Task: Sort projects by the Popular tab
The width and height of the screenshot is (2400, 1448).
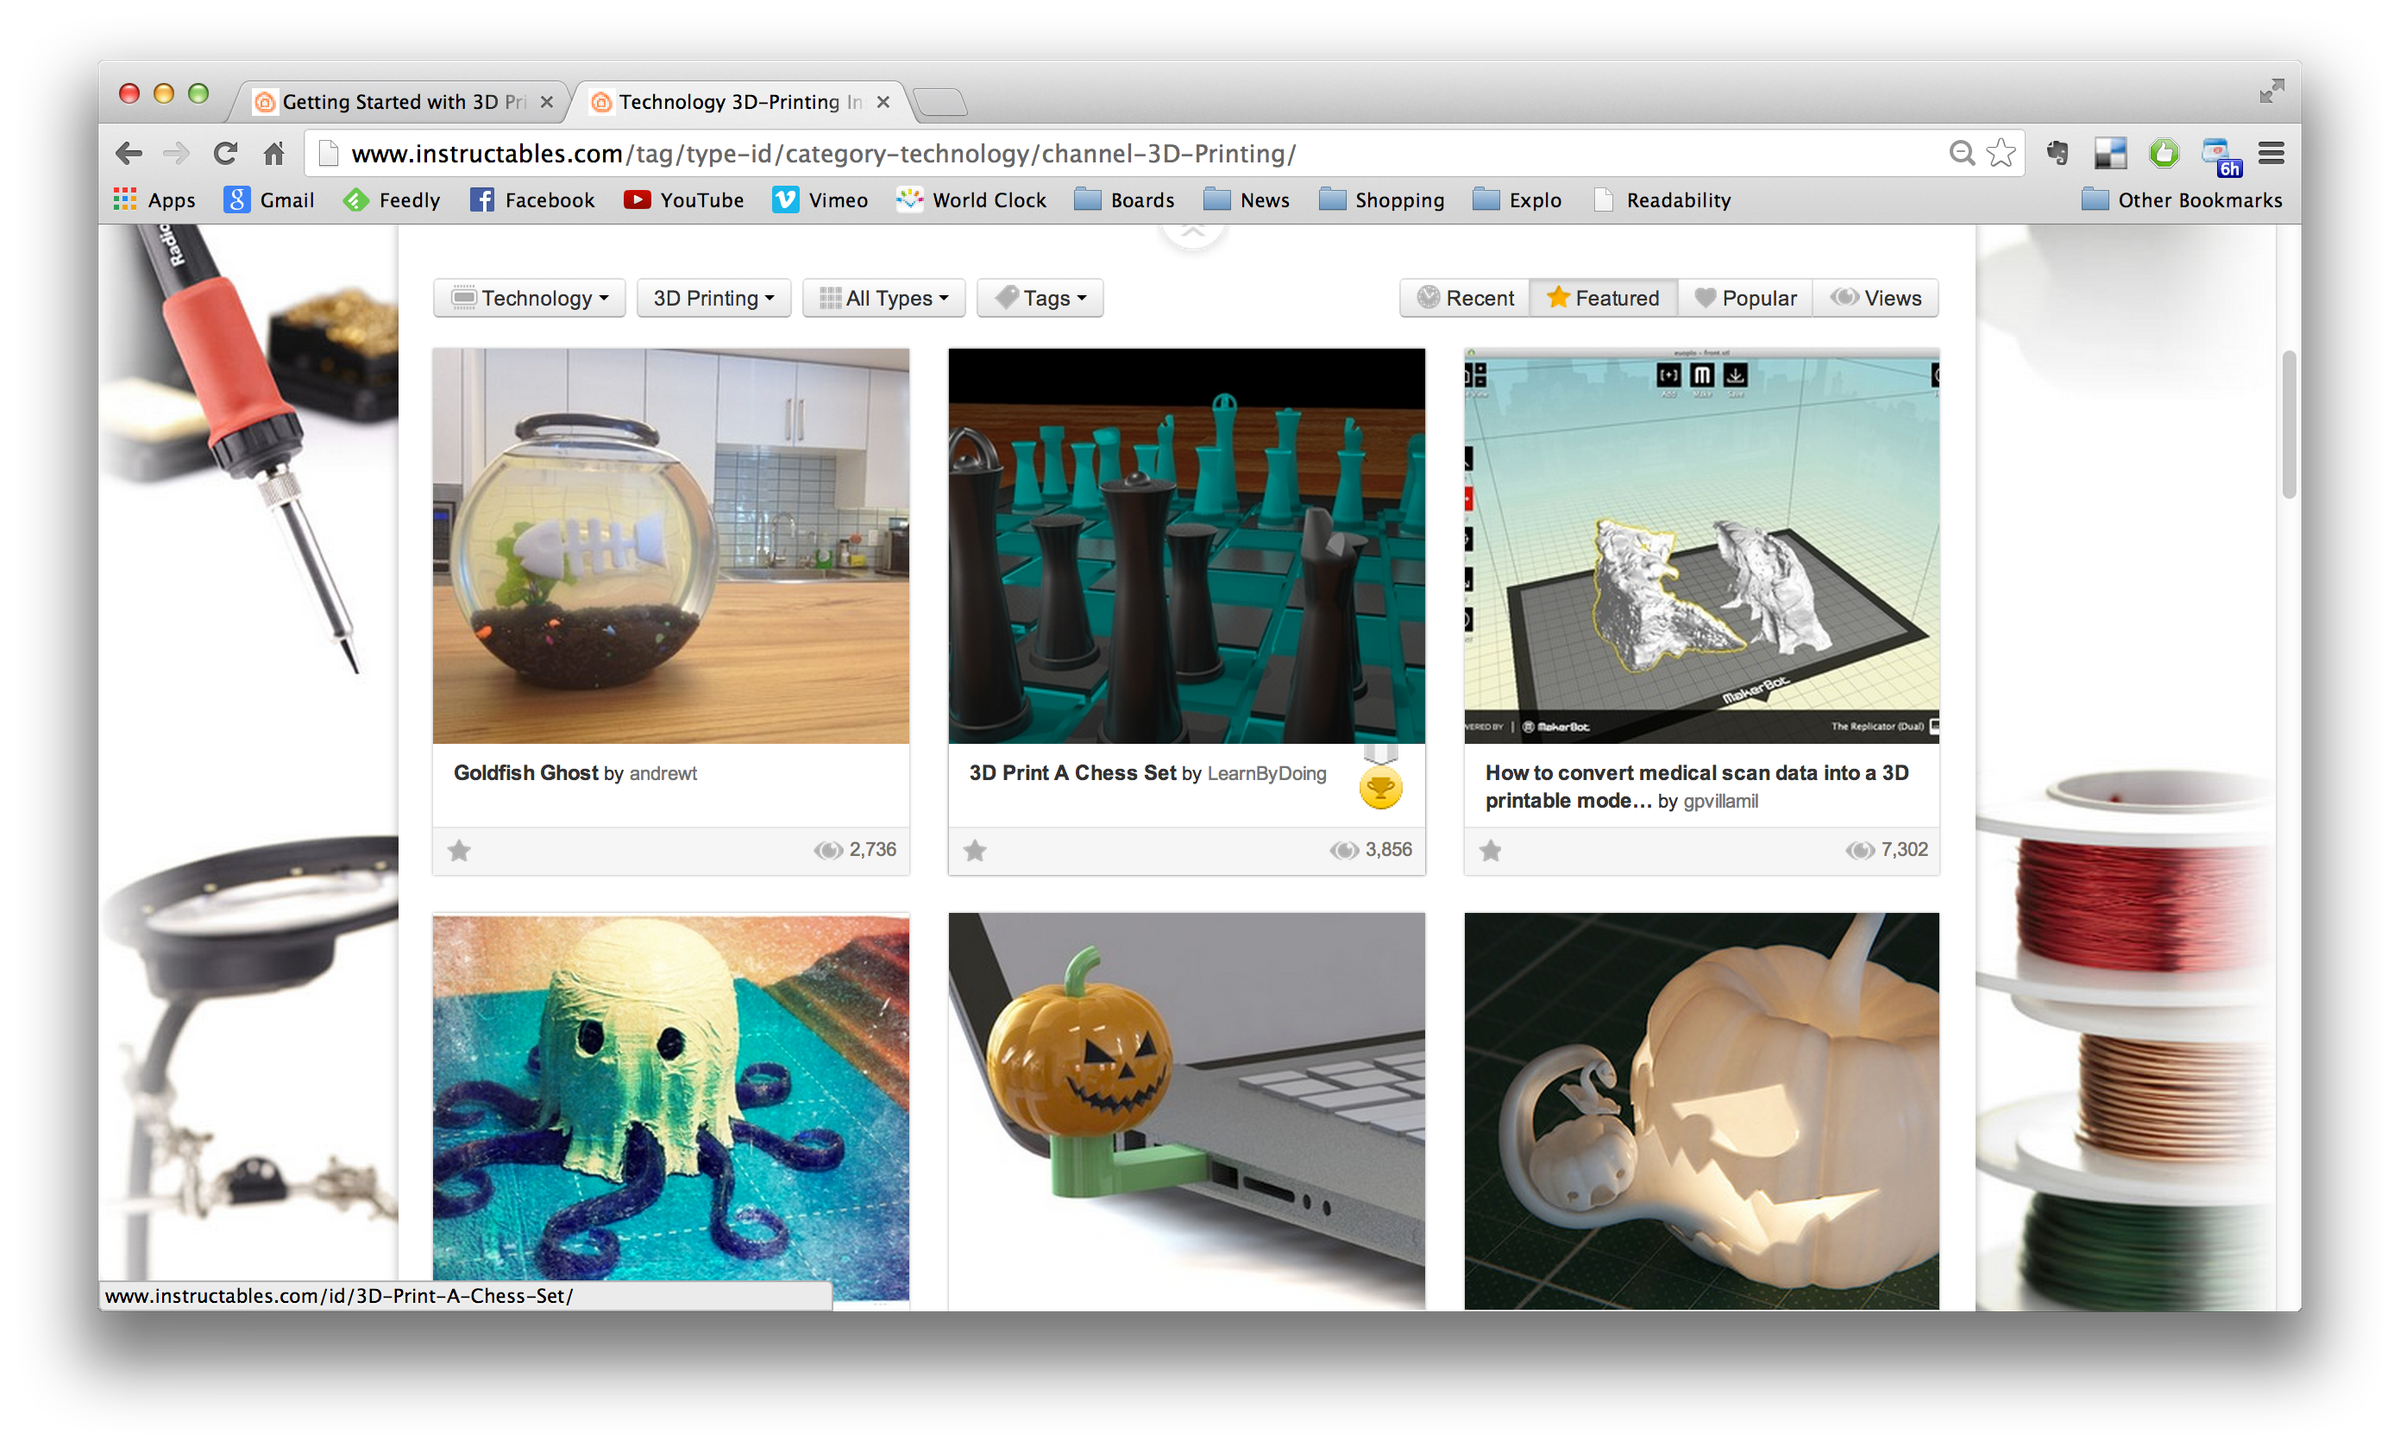Action: tap(1745, 298)
